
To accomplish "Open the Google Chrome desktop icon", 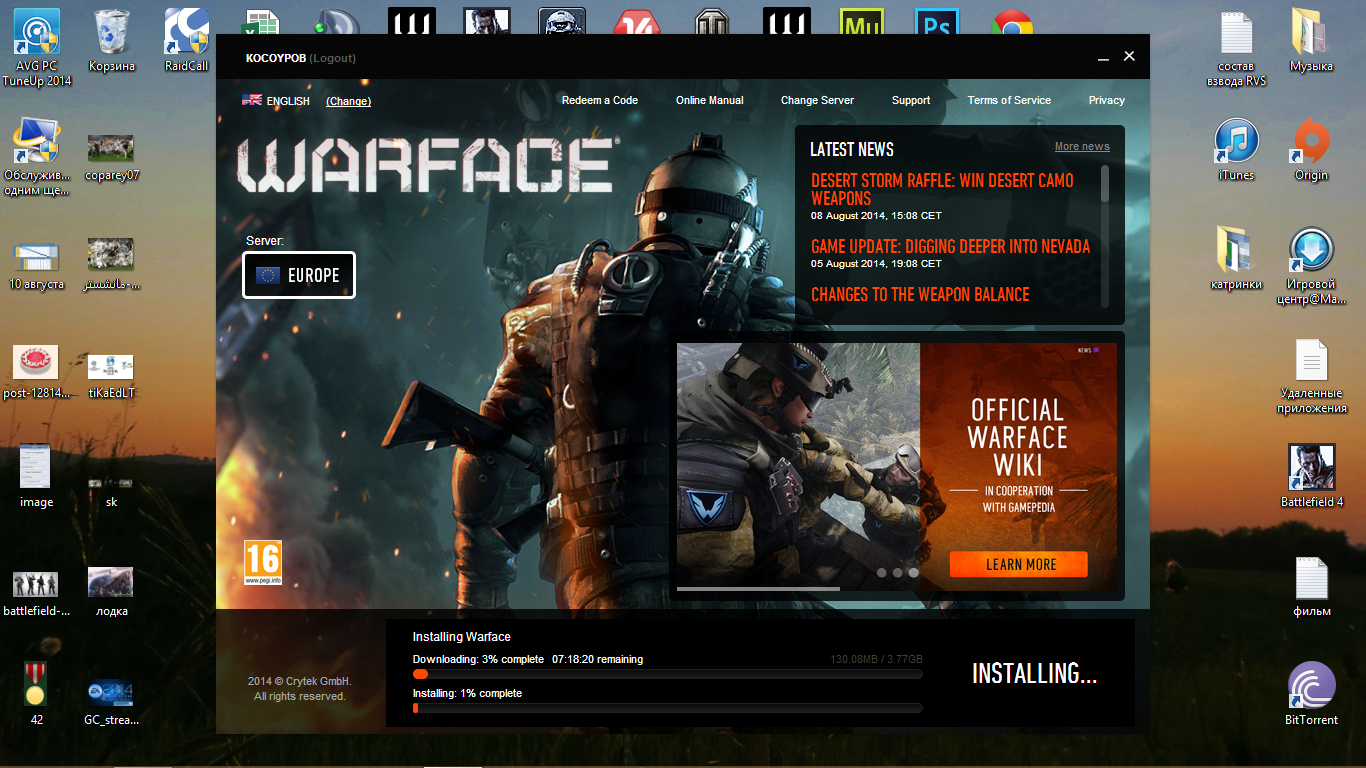I will pos(1011,22).
